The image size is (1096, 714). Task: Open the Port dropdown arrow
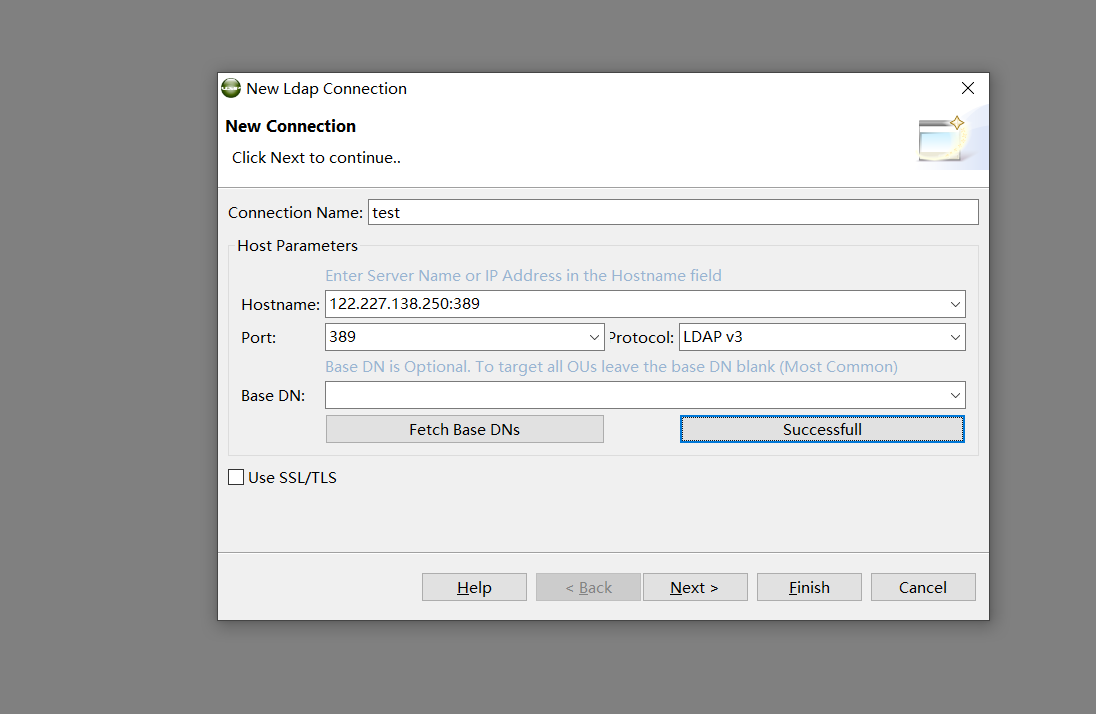click(x=594, y=337)
